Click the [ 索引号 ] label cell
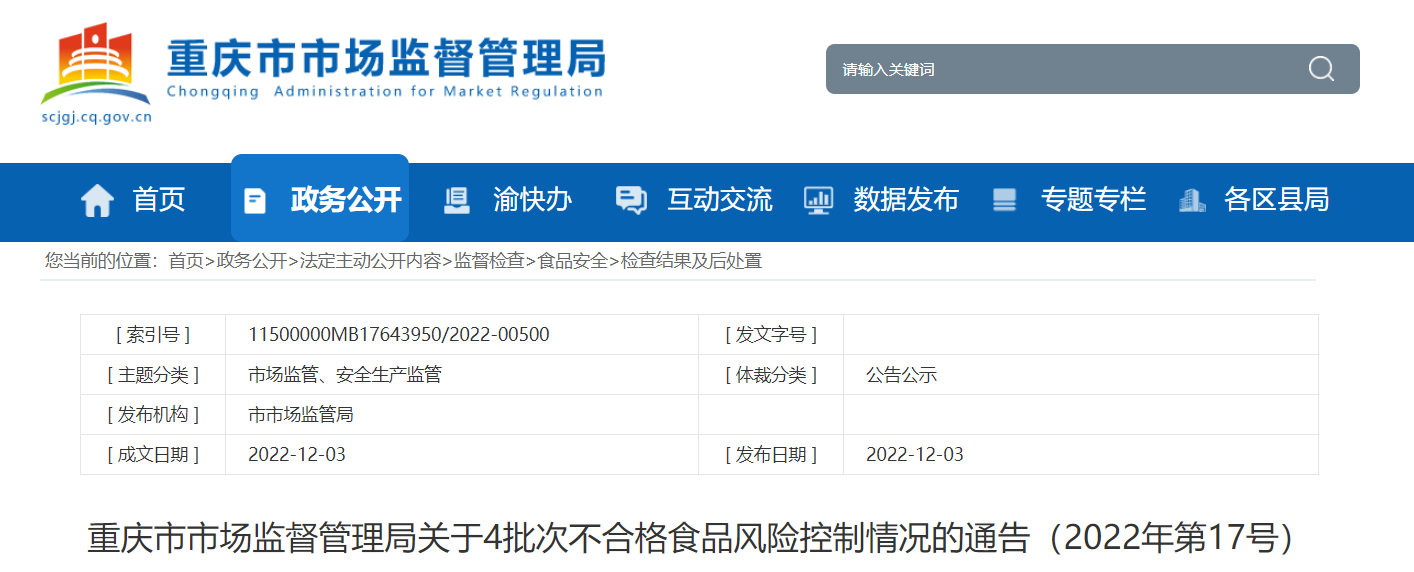1414x572 pixels. pos(153,335)
